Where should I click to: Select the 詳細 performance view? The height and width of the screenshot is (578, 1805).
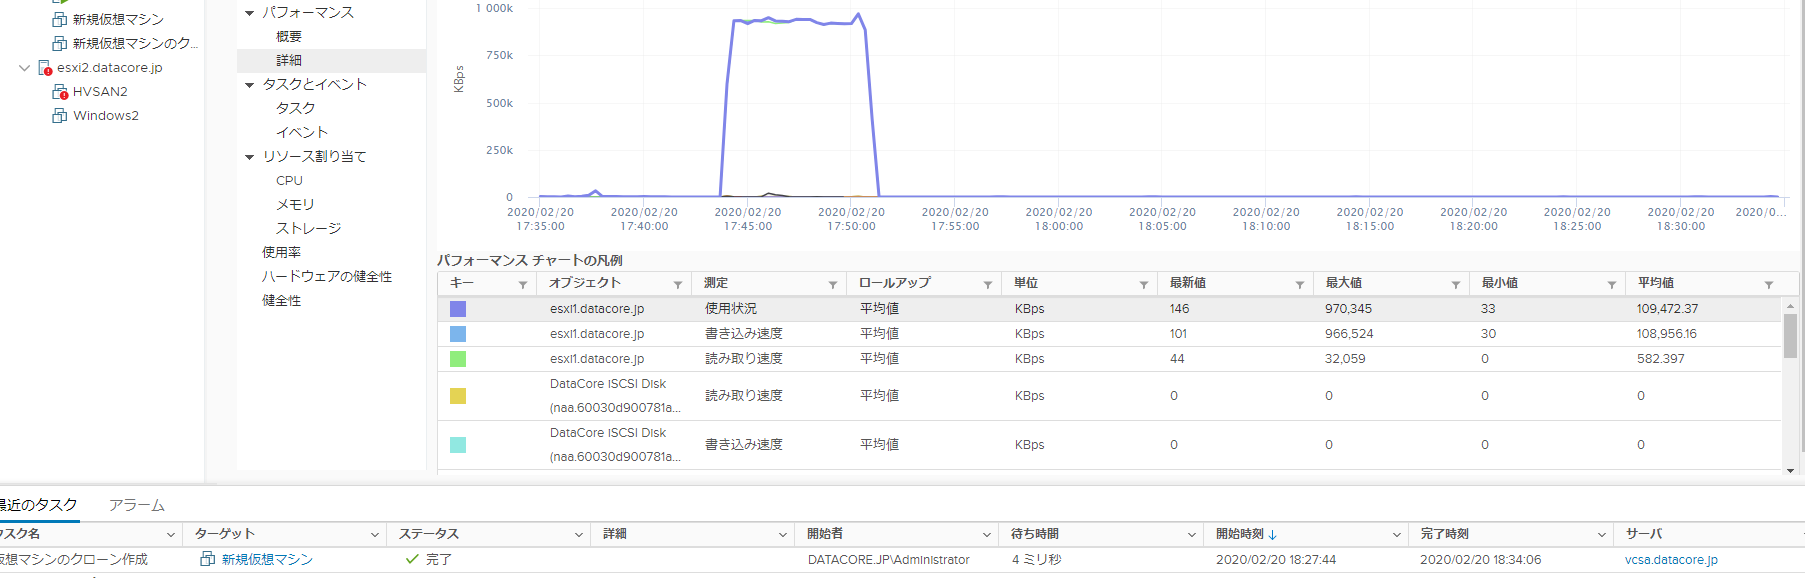[x=289, y=60]
